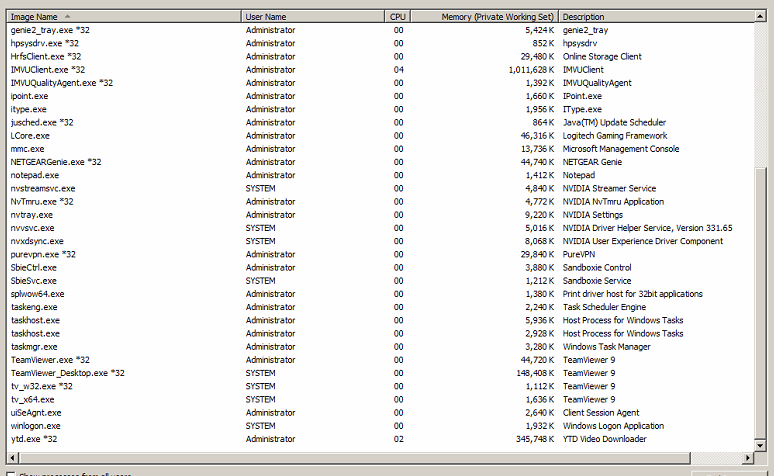Select the mmc.exe process row

[380, 149]
